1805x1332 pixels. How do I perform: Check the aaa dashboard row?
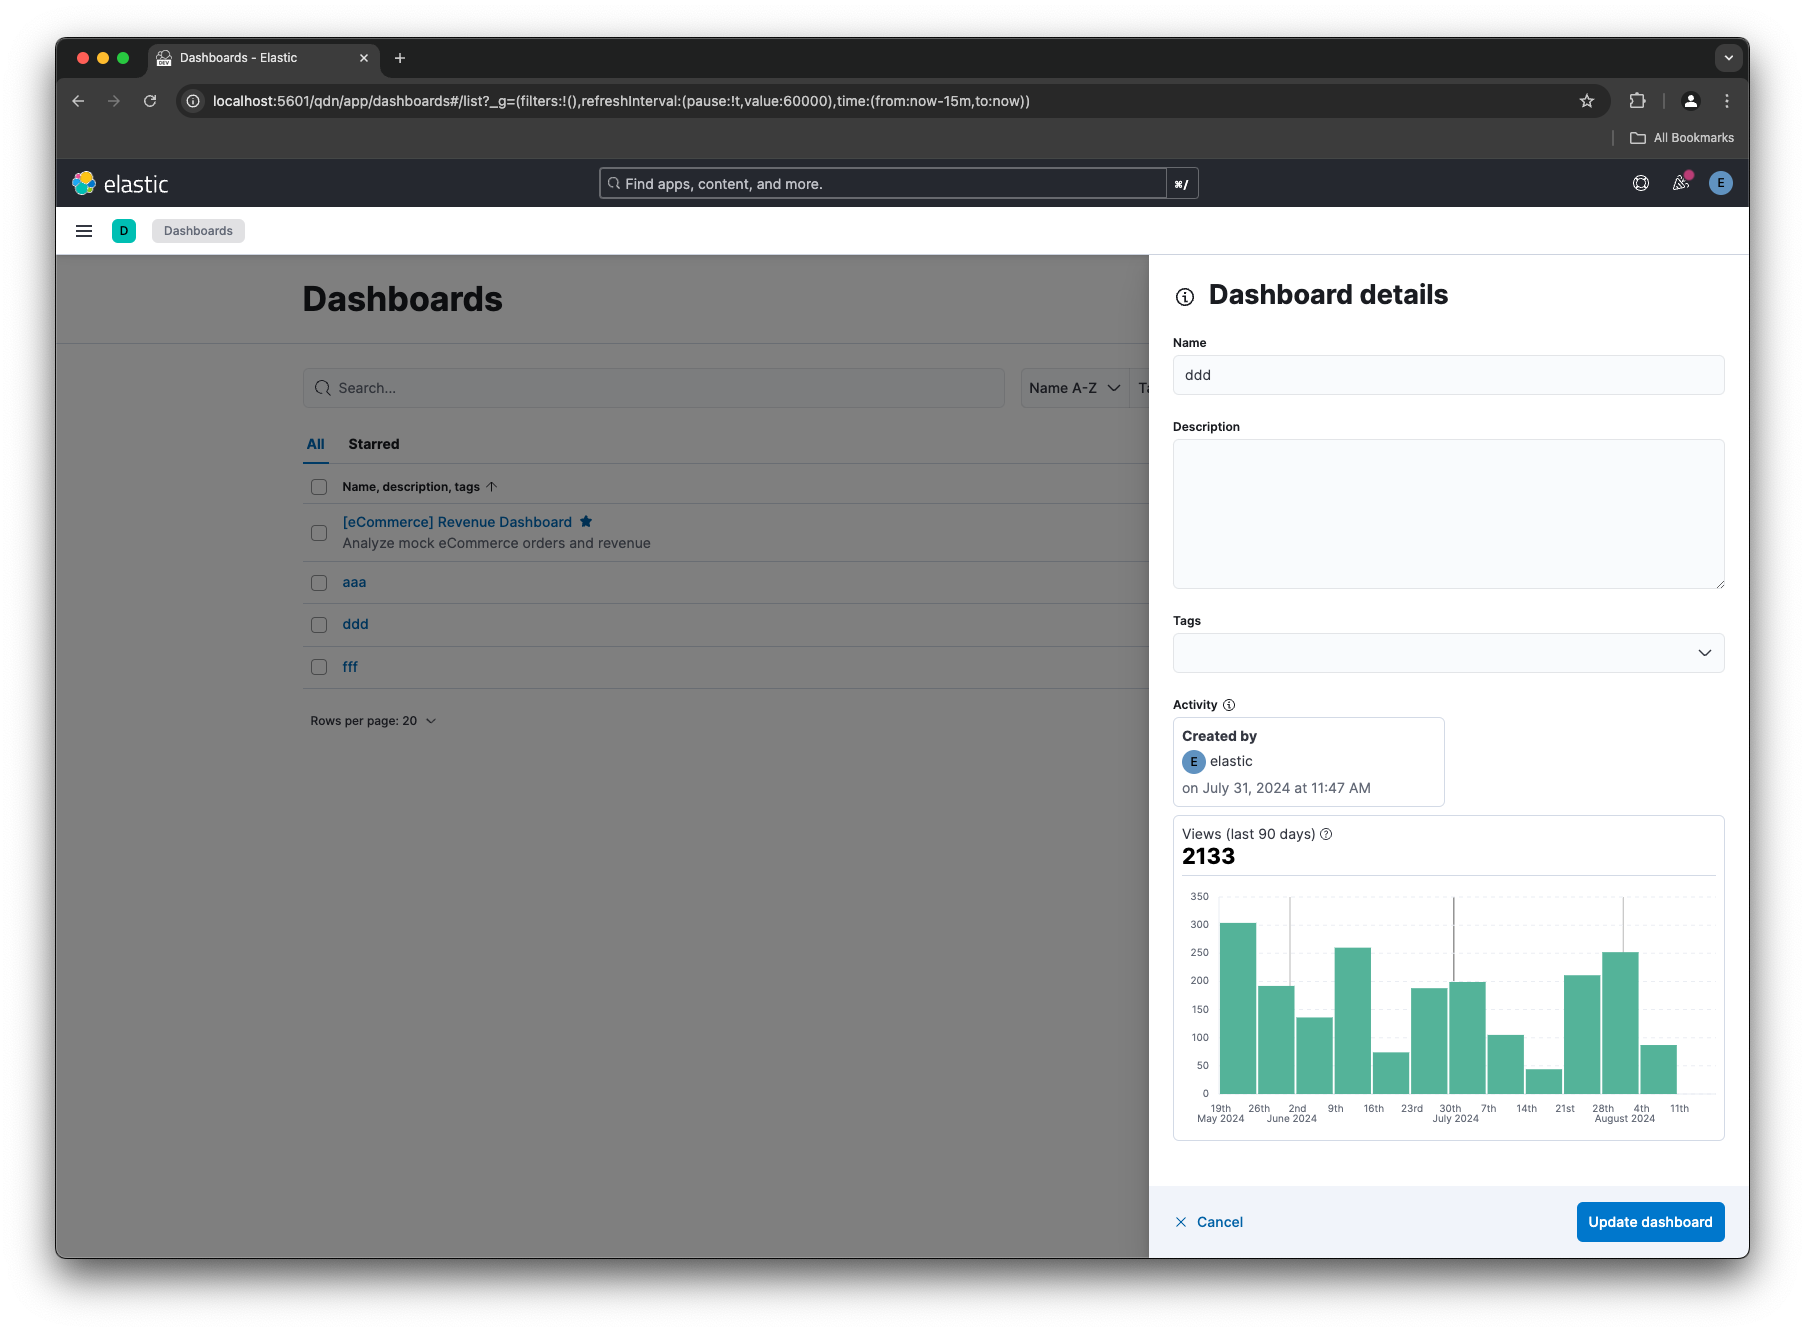(319, 583)
